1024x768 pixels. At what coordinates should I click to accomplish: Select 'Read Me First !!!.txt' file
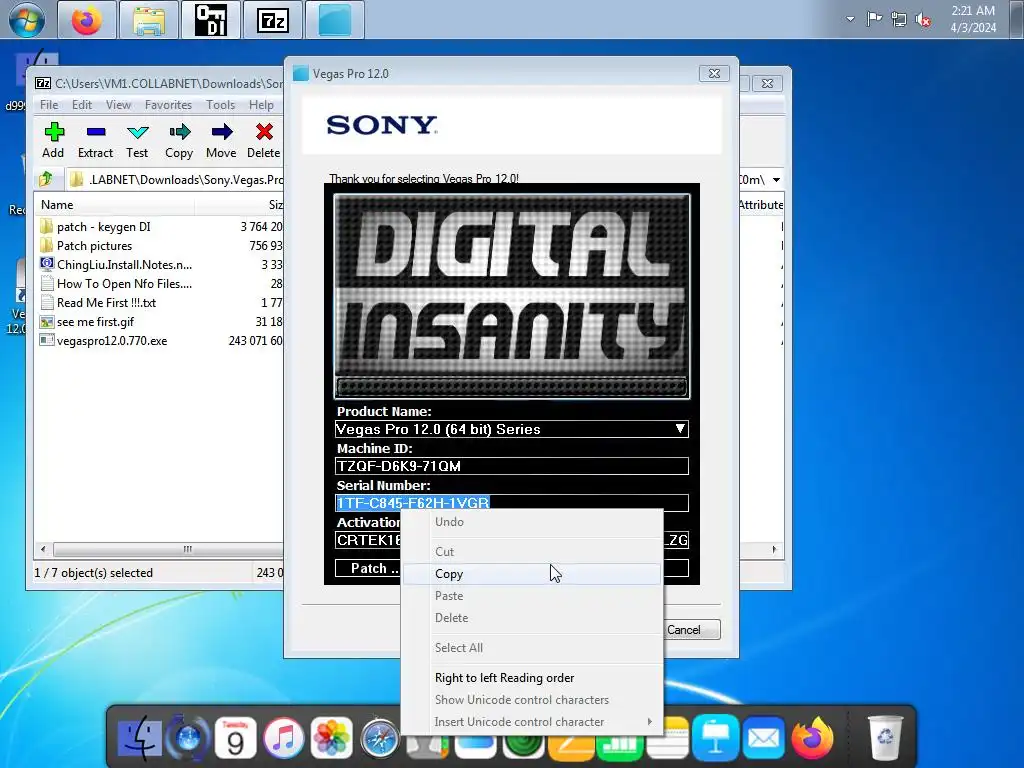pyautogui.click(x=106, y=302)
